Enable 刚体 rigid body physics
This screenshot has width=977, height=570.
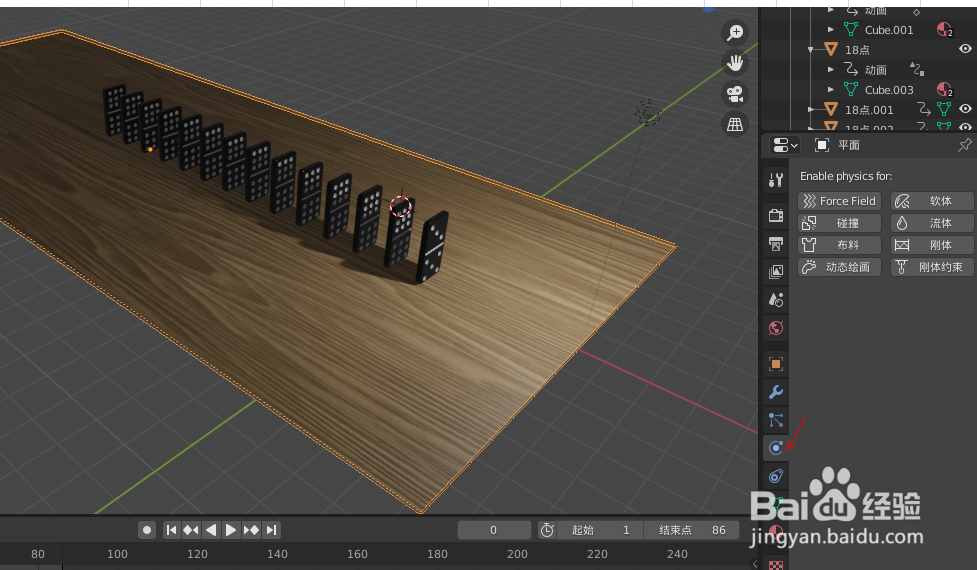pyautogui.click(x=932, y=245)
